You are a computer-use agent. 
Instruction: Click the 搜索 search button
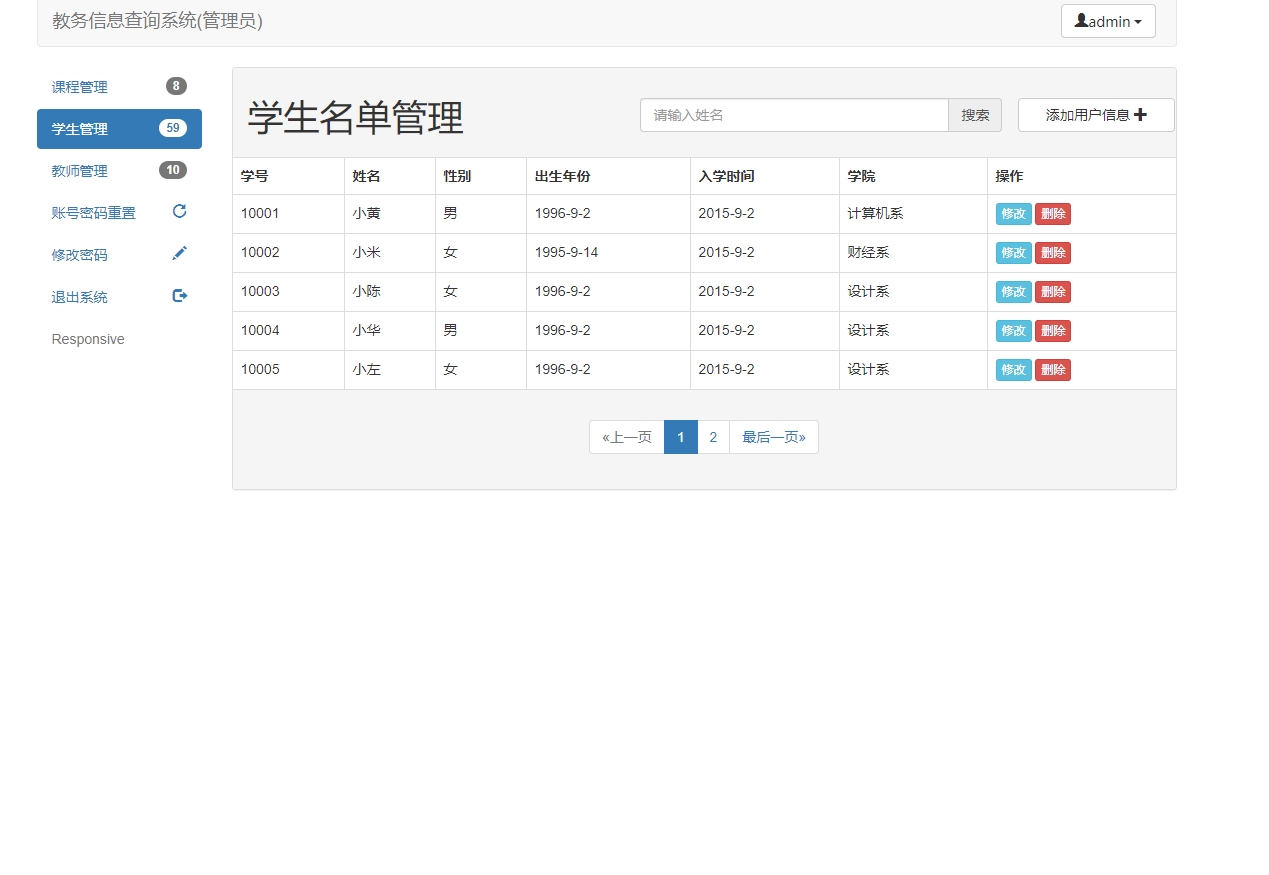974,114
